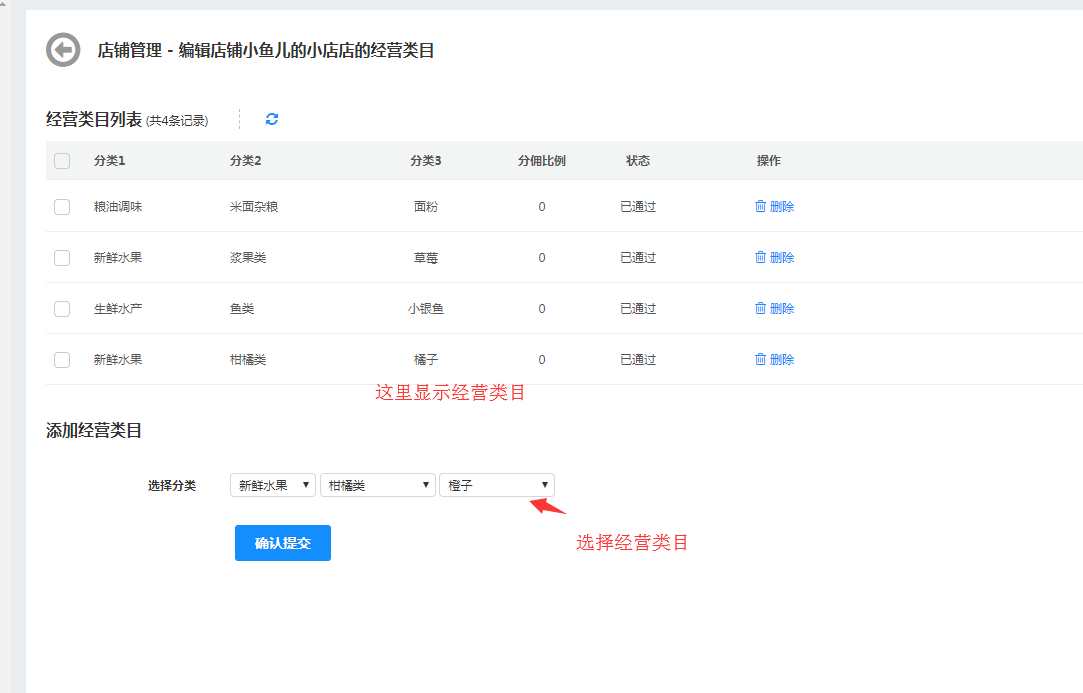Click trash icon for 草莓 row

click(x=760, y=257)
